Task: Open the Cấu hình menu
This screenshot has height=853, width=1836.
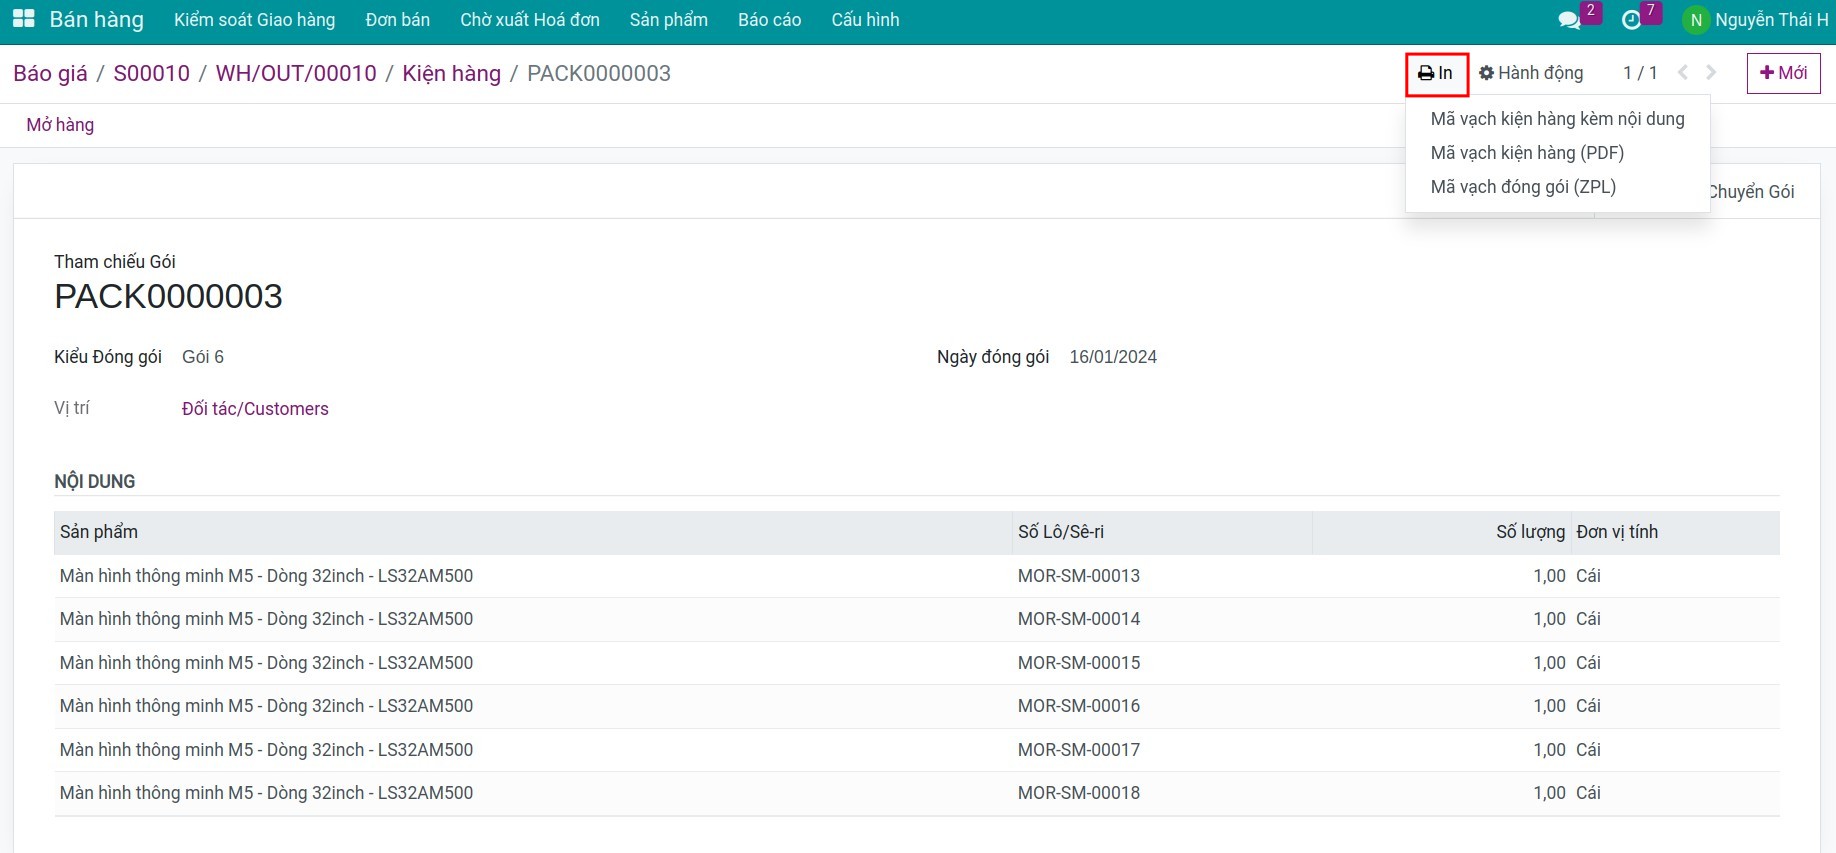Action: (865, 20)
